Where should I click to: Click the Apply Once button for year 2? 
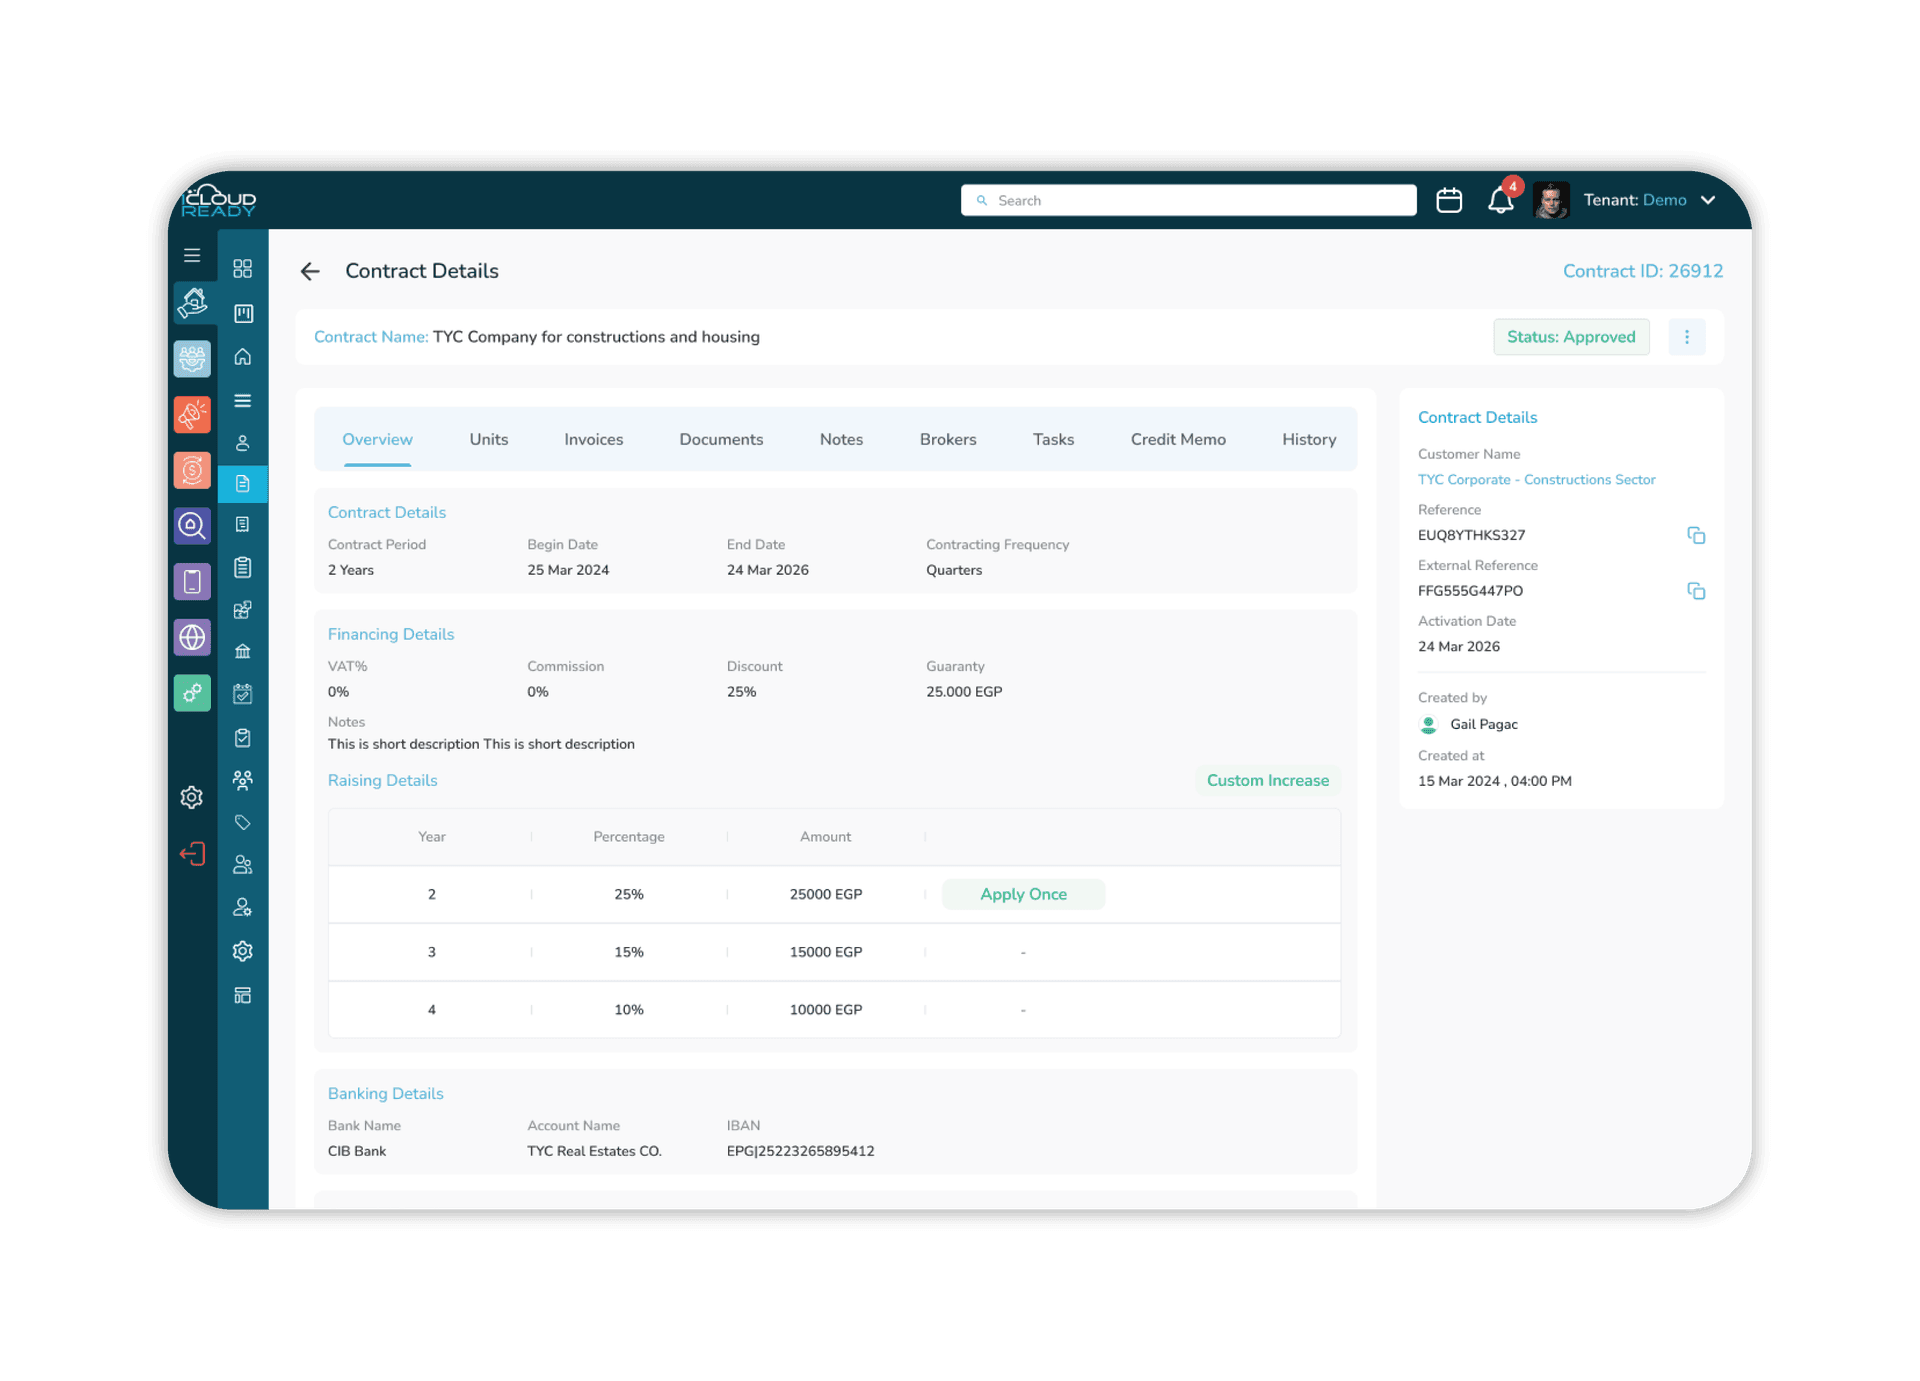pyautogui.click(x=1023, y=894)
